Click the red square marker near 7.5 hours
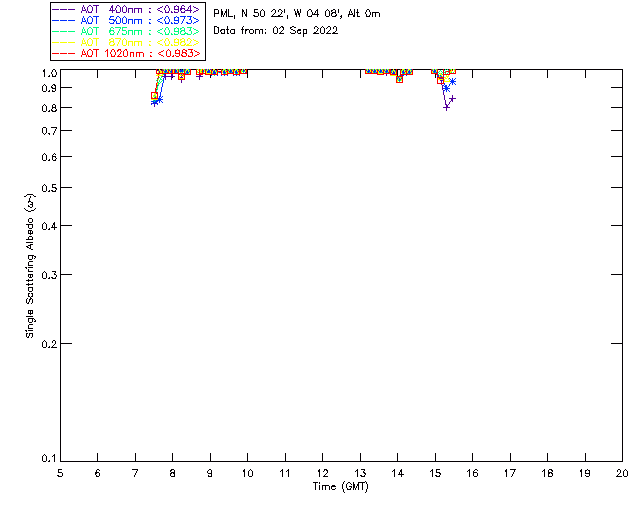640x512 pixels. click(x=154, y=96)
